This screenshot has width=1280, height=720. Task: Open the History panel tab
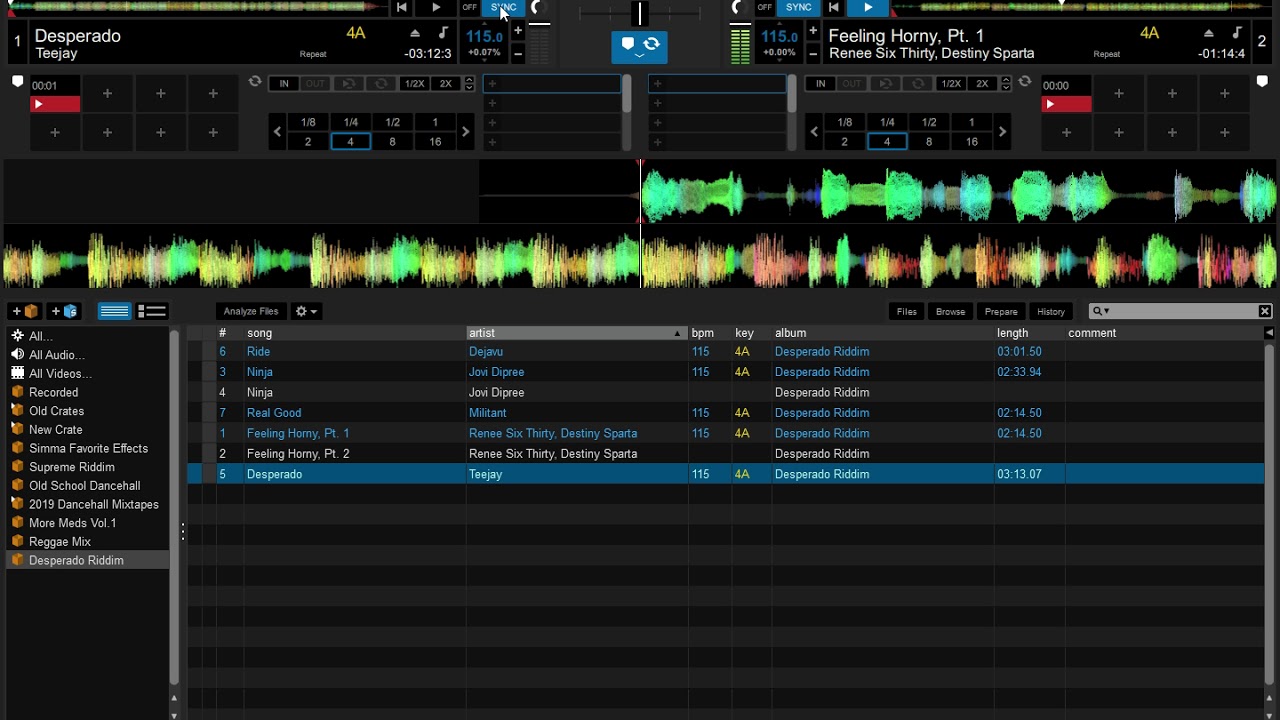[x=1051, y=311]
